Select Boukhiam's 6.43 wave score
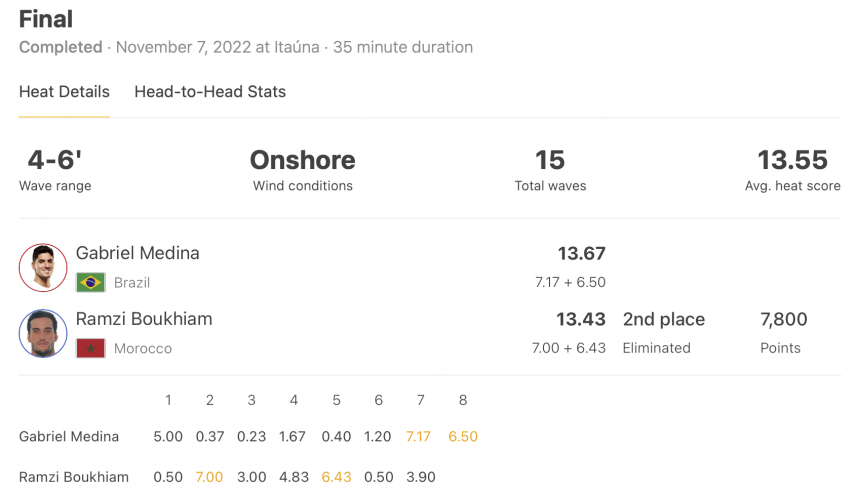 point(336,477)
